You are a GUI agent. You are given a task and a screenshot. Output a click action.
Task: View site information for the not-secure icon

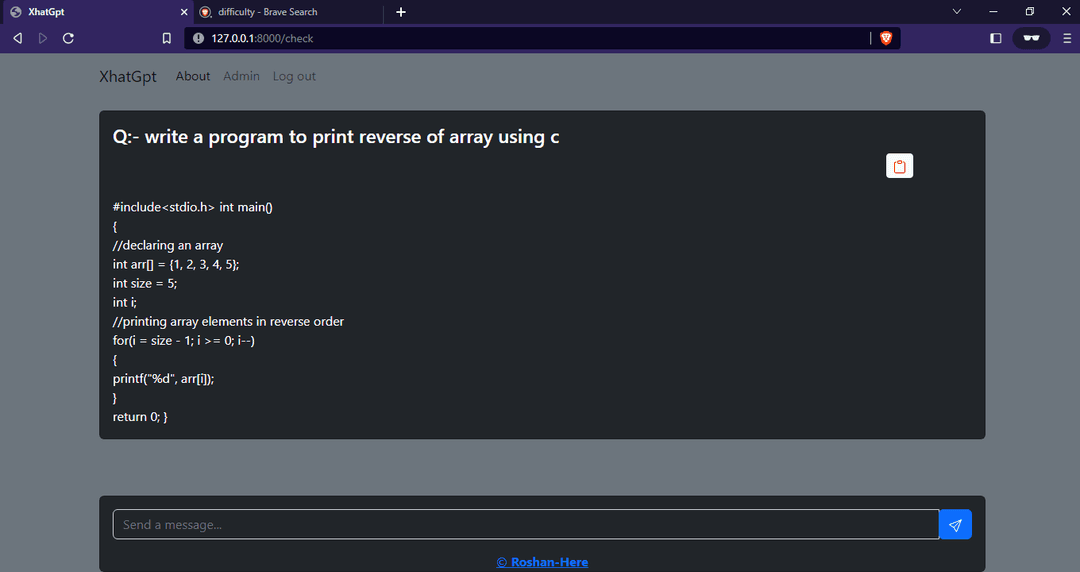198,39
